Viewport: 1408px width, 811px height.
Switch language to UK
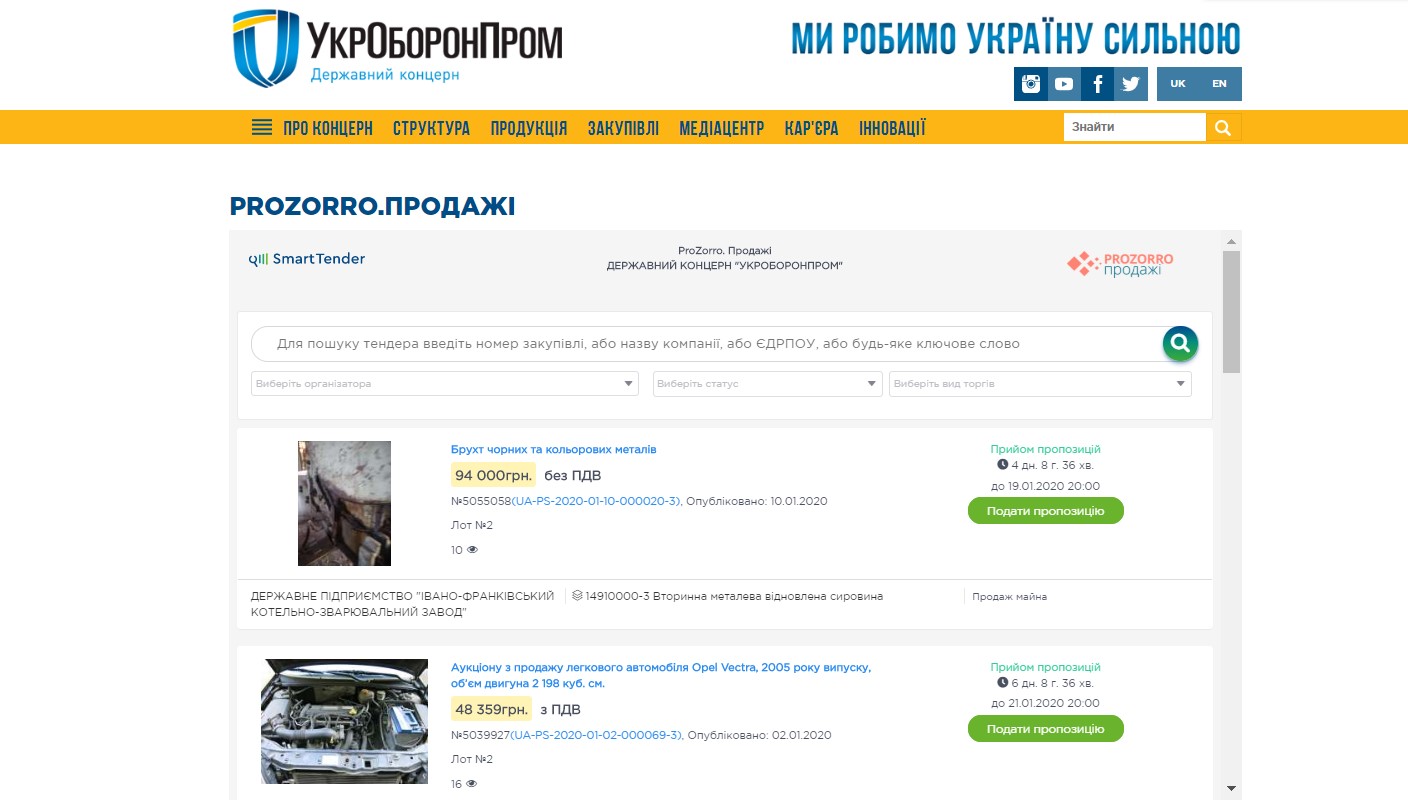(x=1178, y=84)
